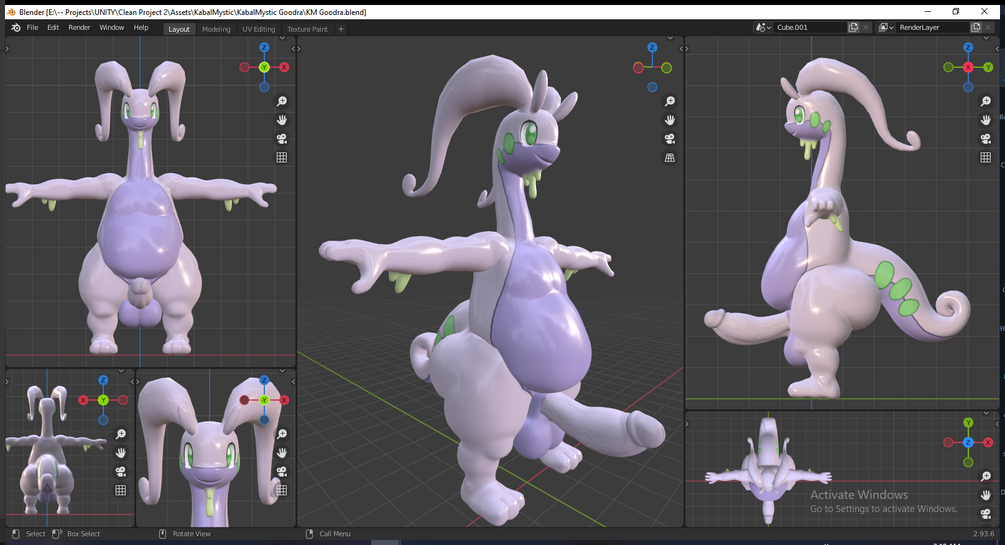Open the File menu

(x=32, y=28)
